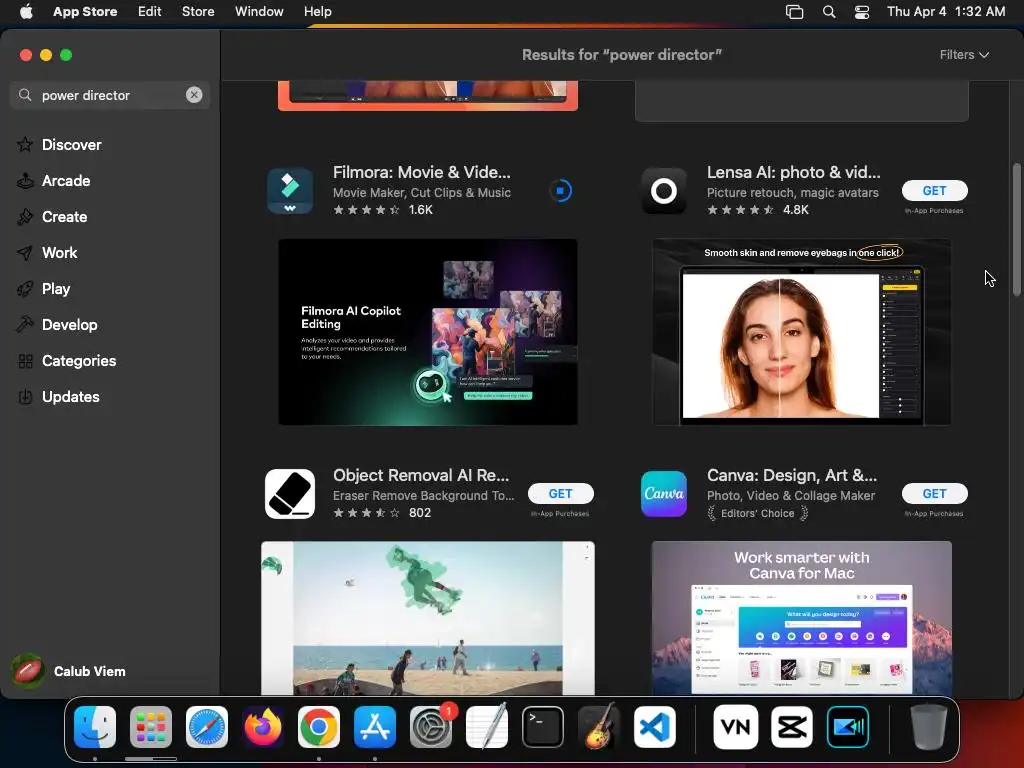Open Filmora: Movie & Video title
Image resolution: width=1024 pixels, height=768 pixels.
click(x=422, y=172)
